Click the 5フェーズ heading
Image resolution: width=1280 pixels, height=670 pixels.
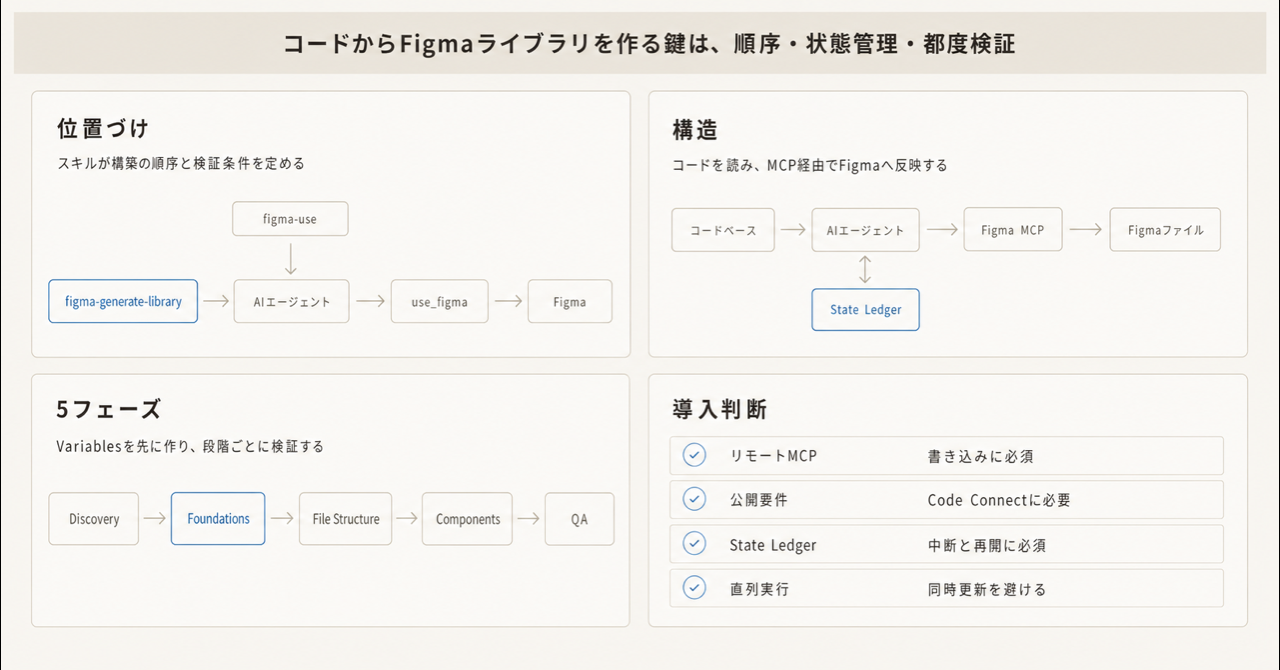point(109,409)
